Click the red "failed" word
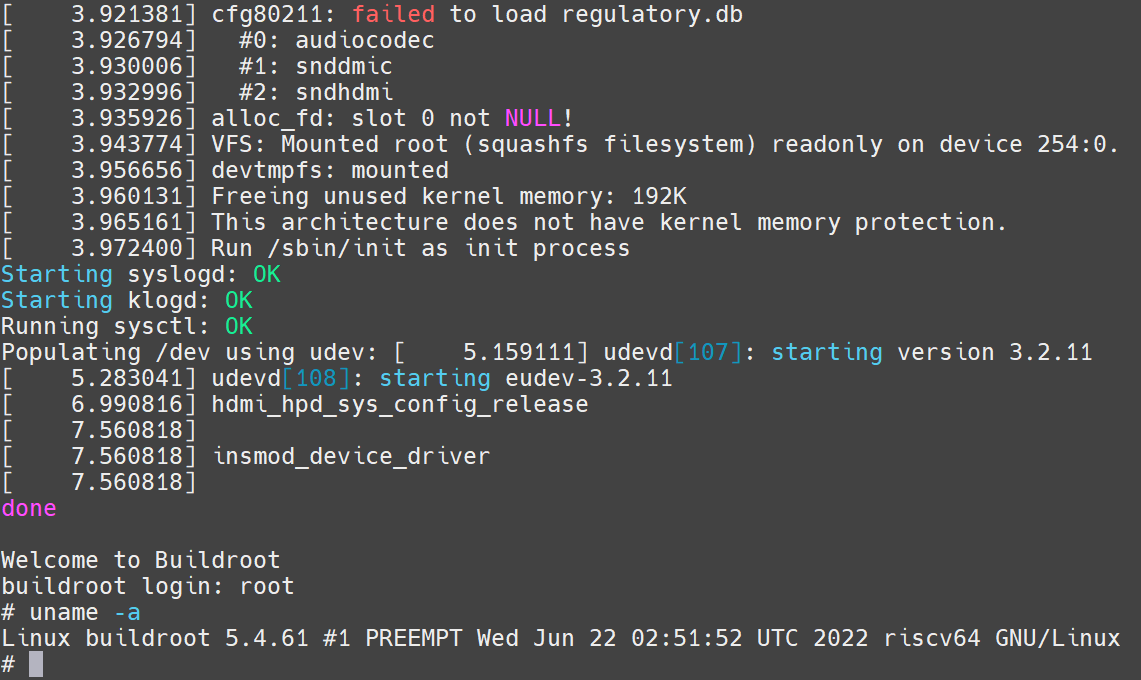The width and height of the screenshot is (1141, 680). (x=393, y=15)
